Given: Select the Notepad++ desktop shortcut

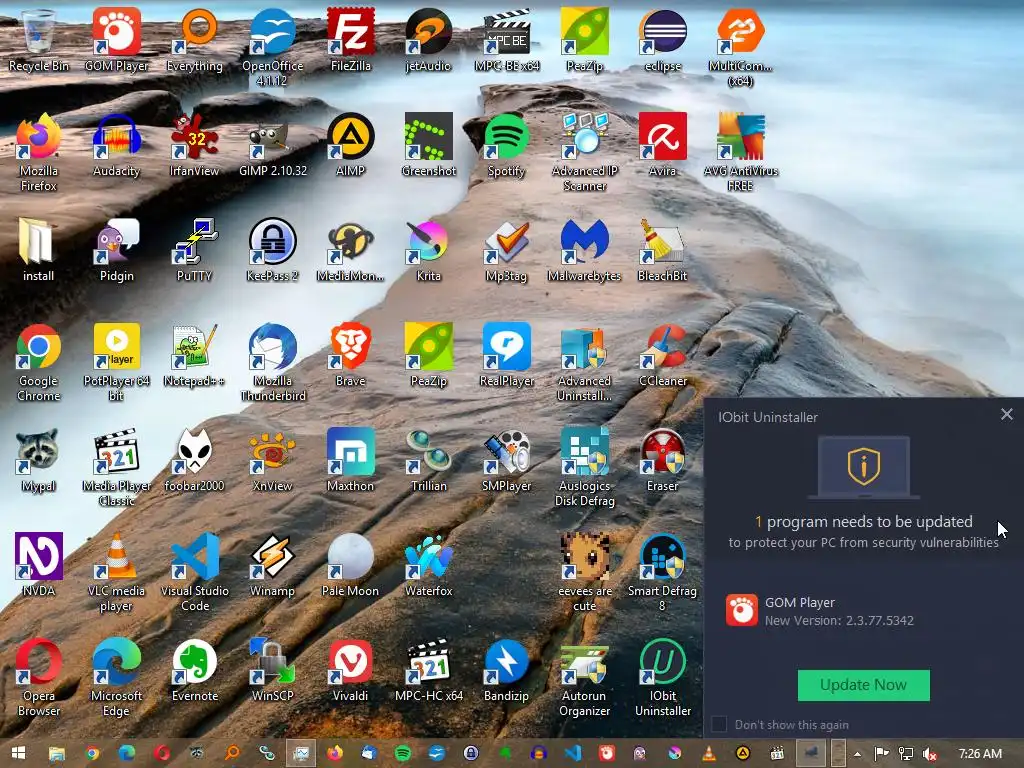Looking at the screenshot, I should click(x=195, y=355).
